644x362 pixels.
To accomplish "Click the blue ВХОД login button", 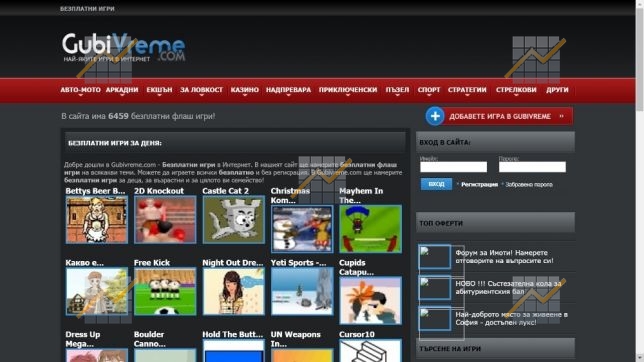I will click(x=436, y=184).
